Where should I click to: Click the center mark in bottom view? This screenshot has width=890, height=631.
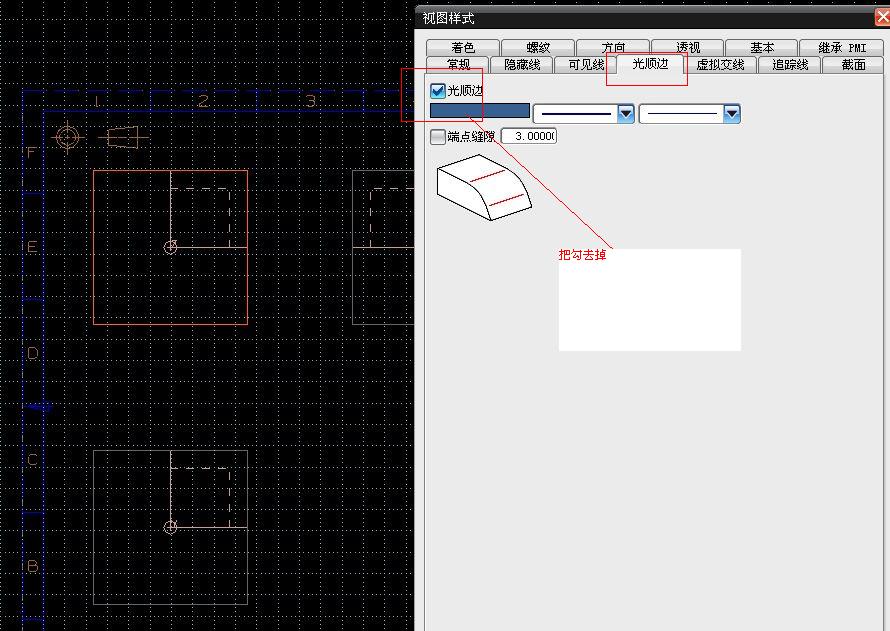point(170,528)
